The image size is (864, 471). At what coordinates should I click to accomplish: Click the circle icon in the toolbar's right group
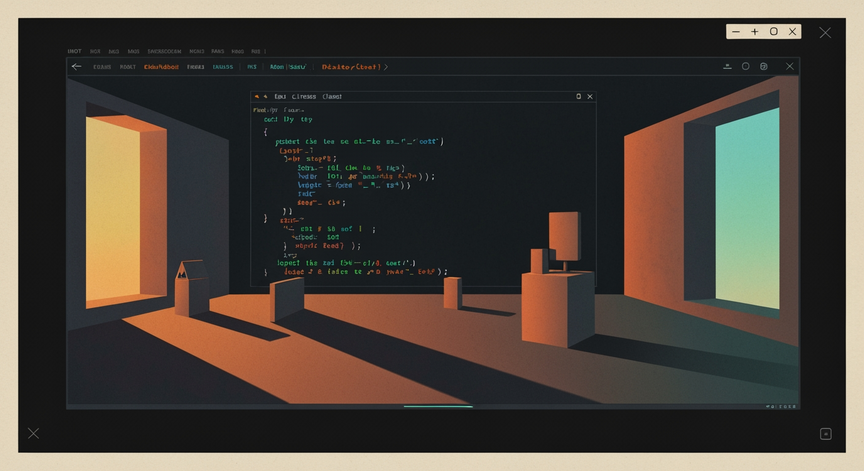[746, 66]
